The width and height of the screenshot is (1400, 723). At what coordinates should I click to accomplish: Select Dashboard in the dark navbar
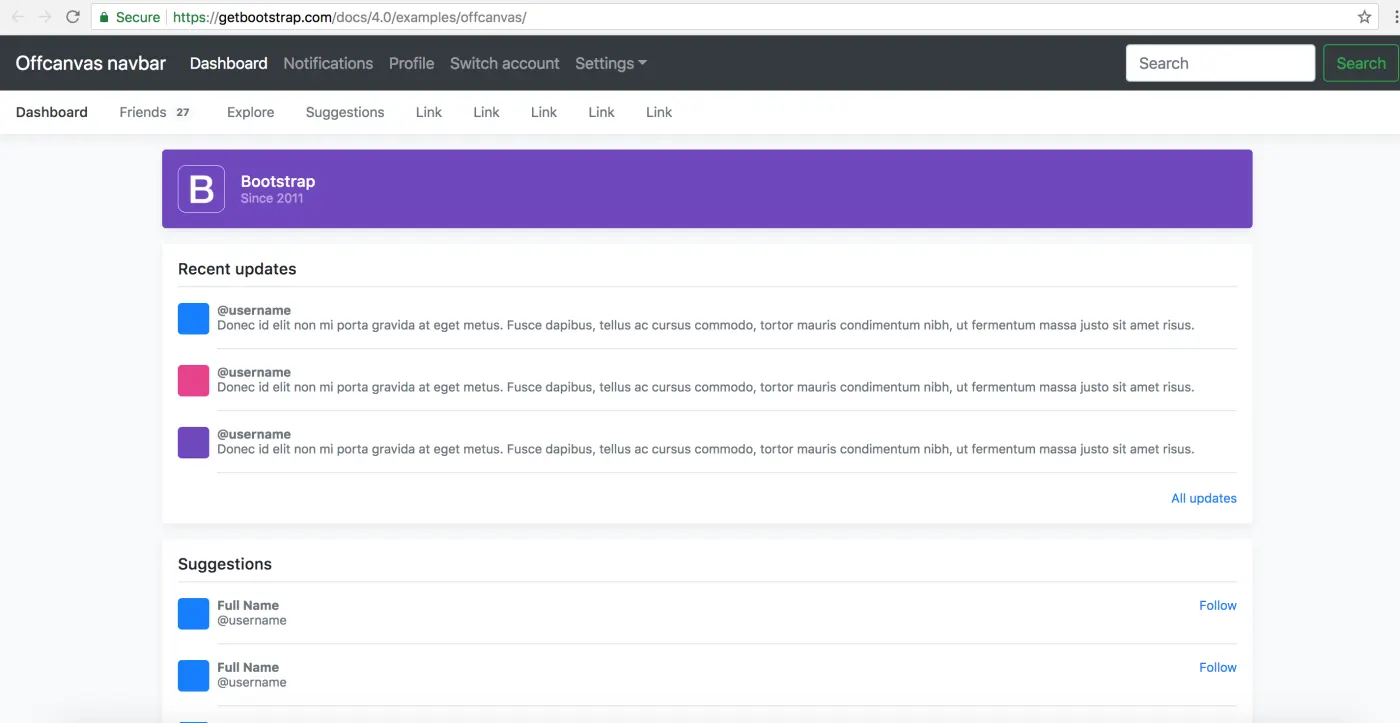(229, 63)
